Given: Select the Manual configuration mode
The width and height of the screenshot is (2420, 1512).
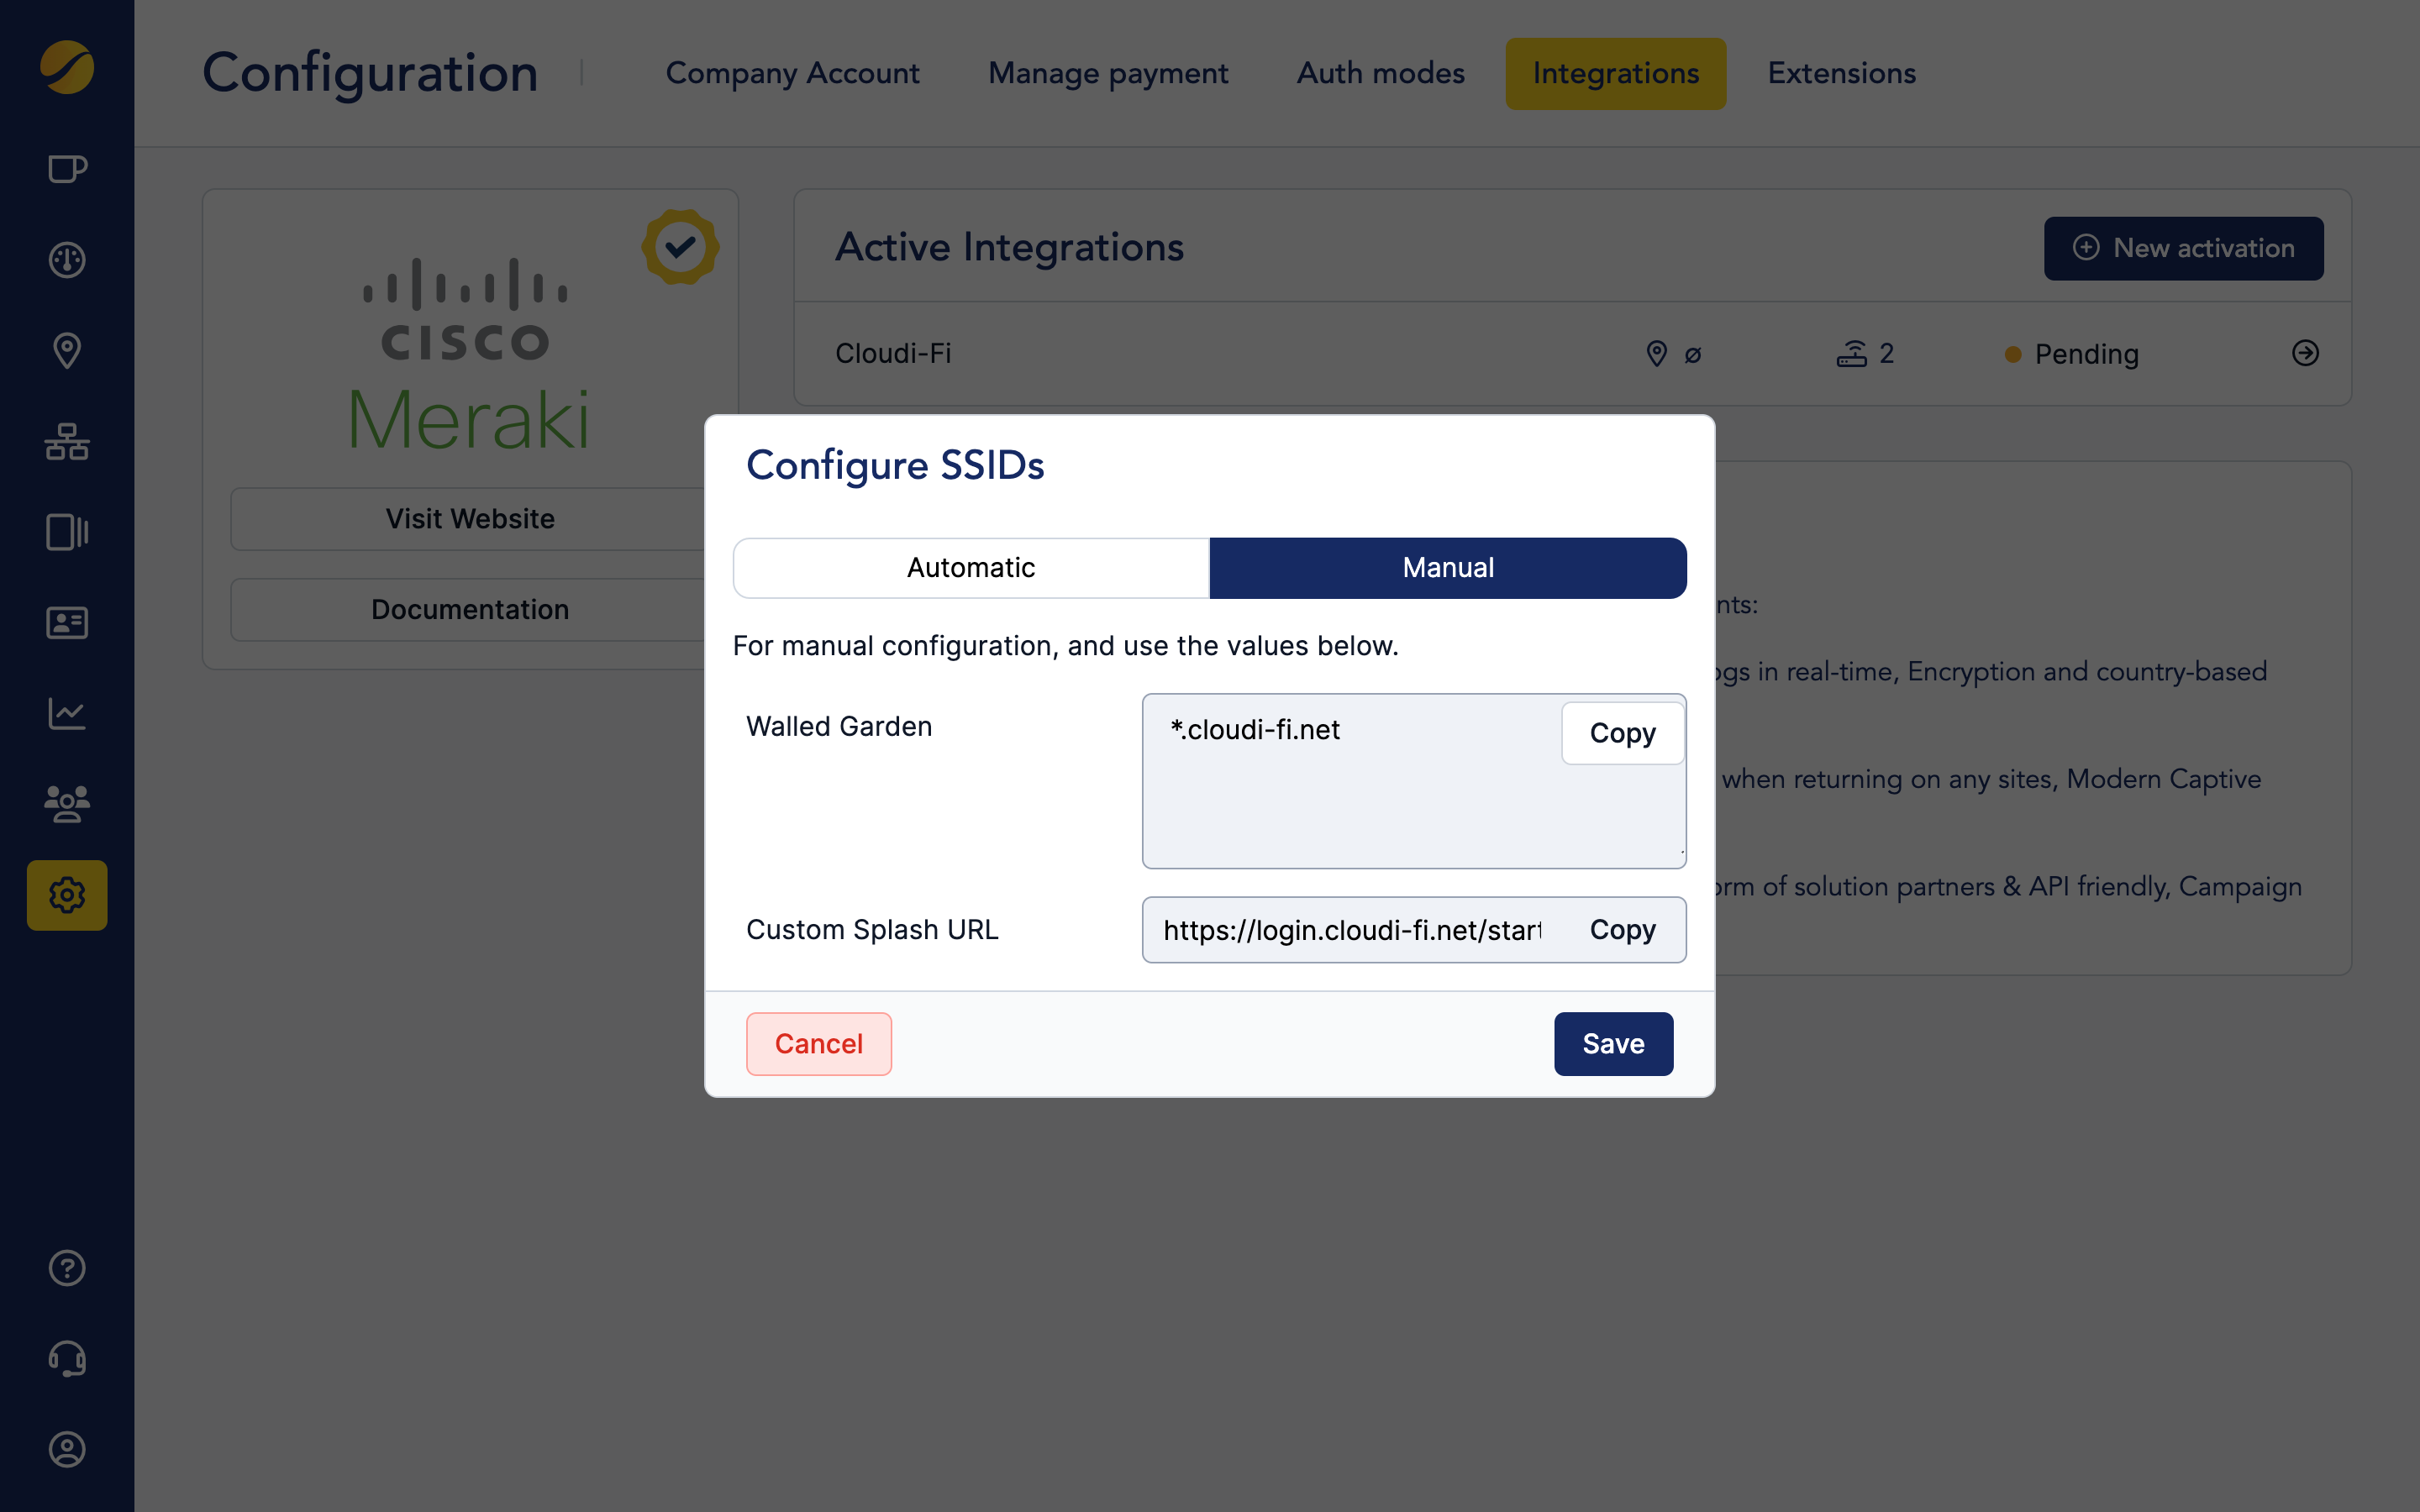Looking at the screenshot, I should 1447,567.
